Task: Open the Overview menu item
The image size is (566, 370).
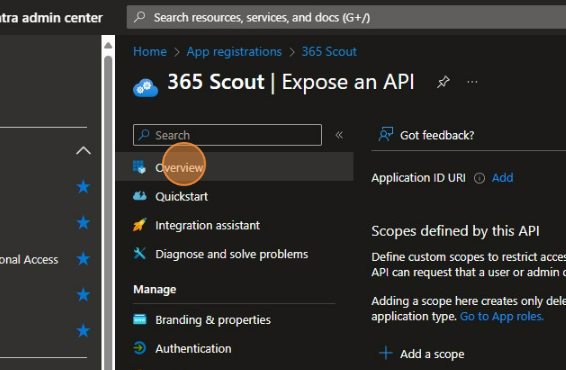Action: (235, 167)
